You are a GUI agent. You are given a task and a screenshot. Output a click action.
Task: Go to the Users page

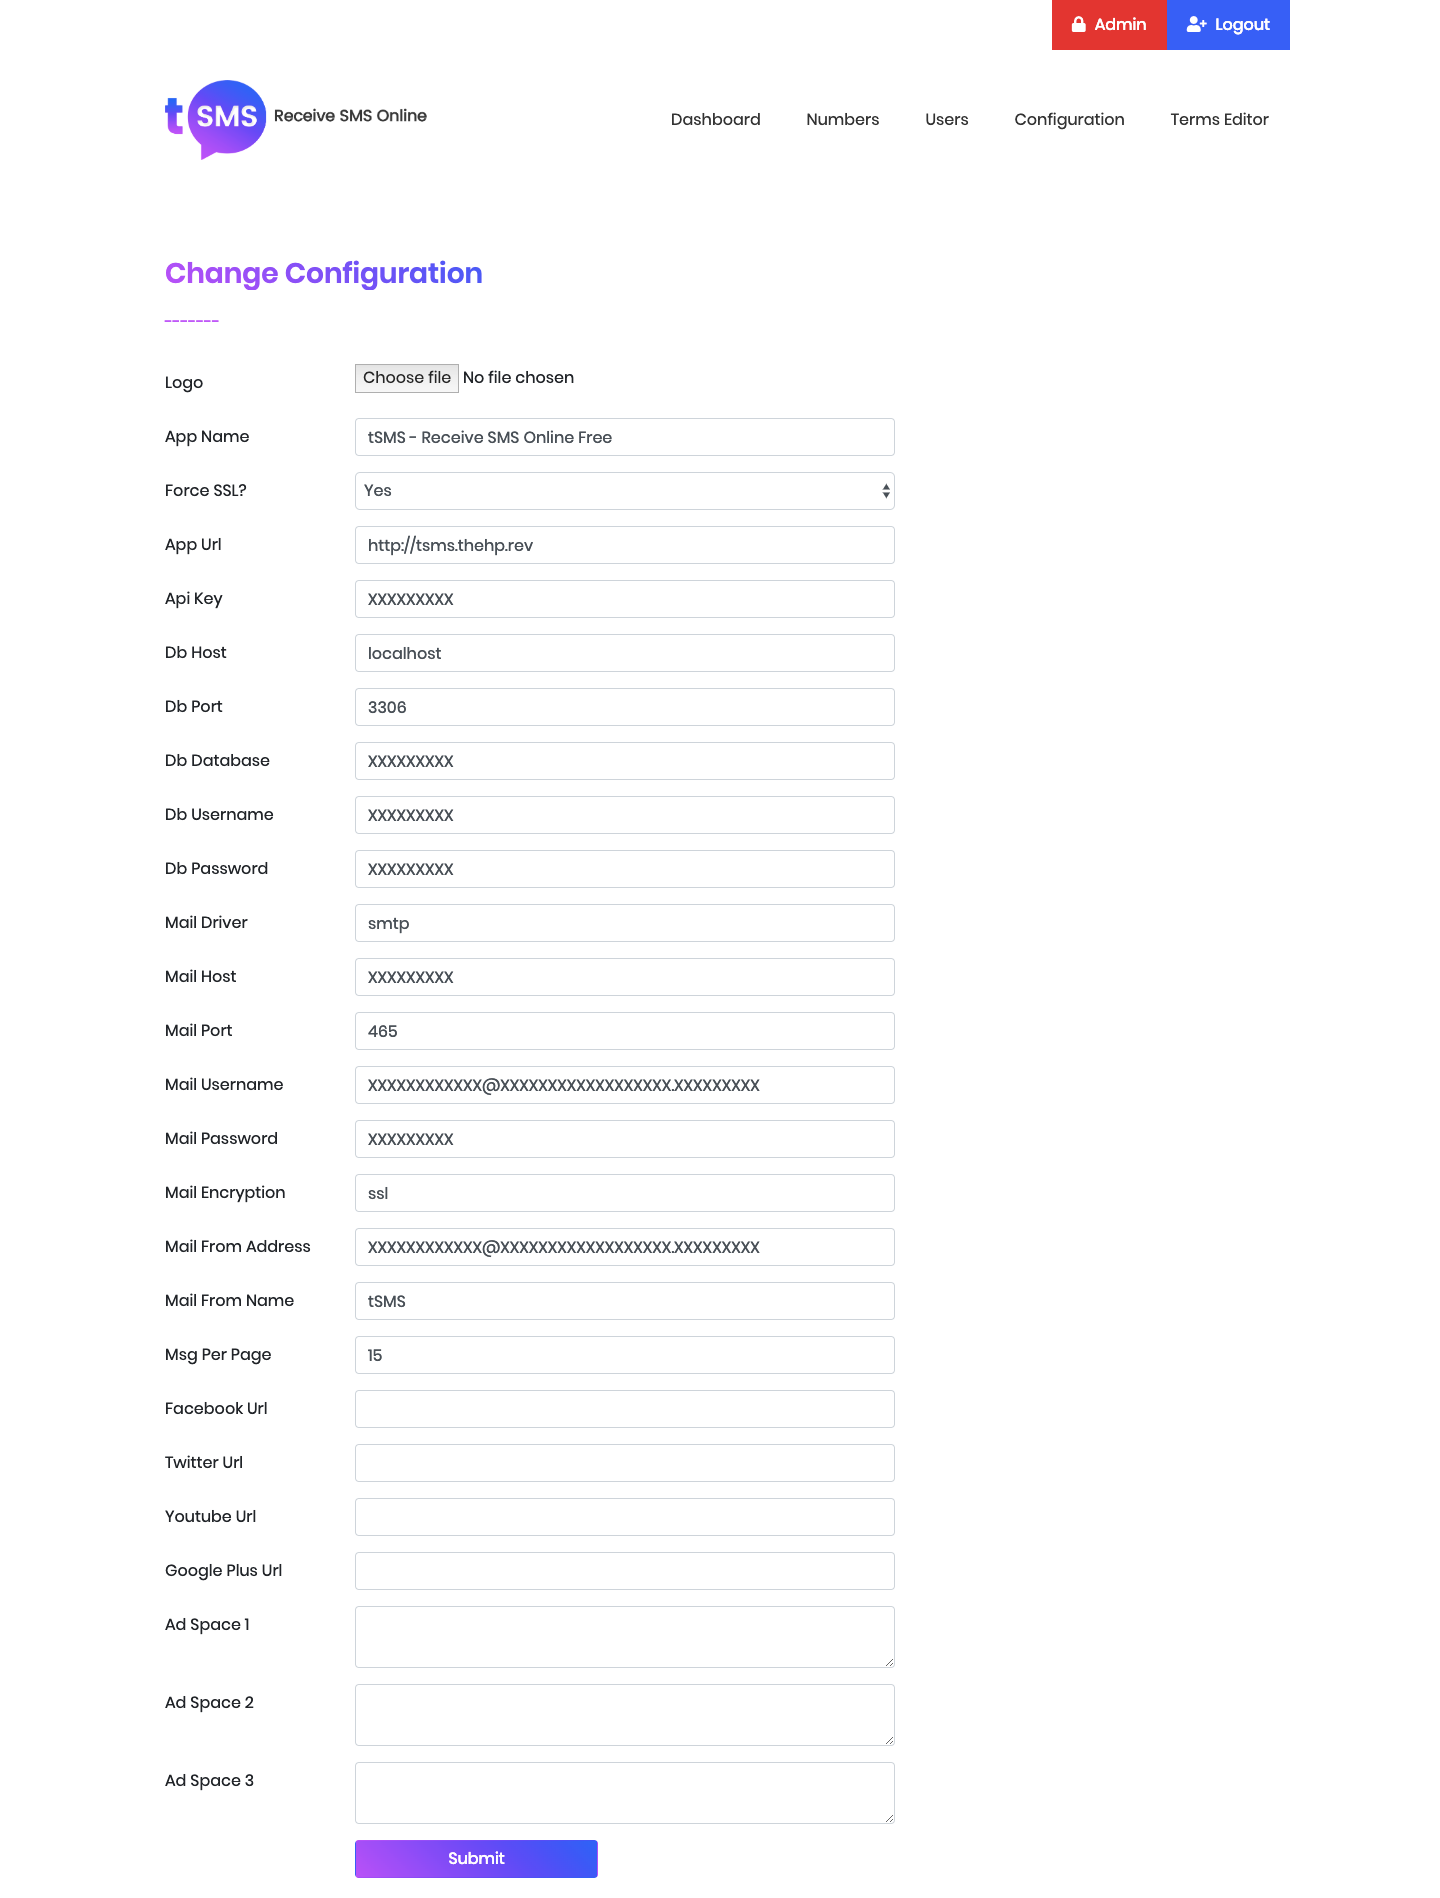(x=946, y=119)
